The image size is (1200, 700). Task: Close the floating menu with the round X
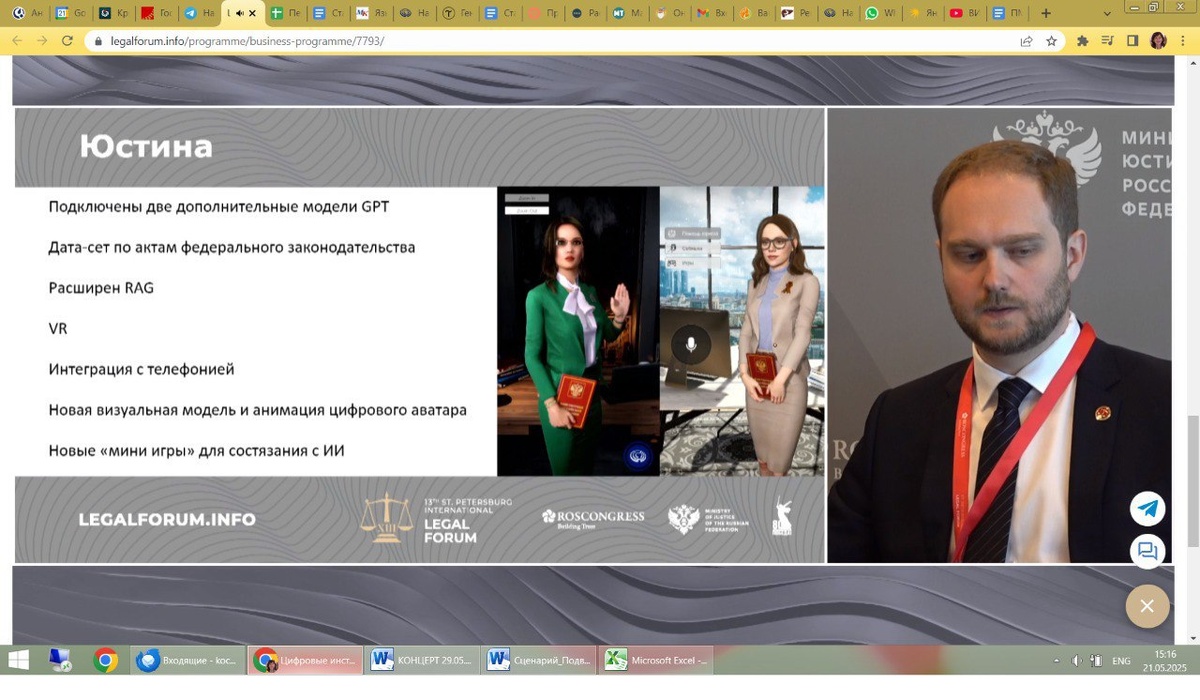tap(1147, 606)
